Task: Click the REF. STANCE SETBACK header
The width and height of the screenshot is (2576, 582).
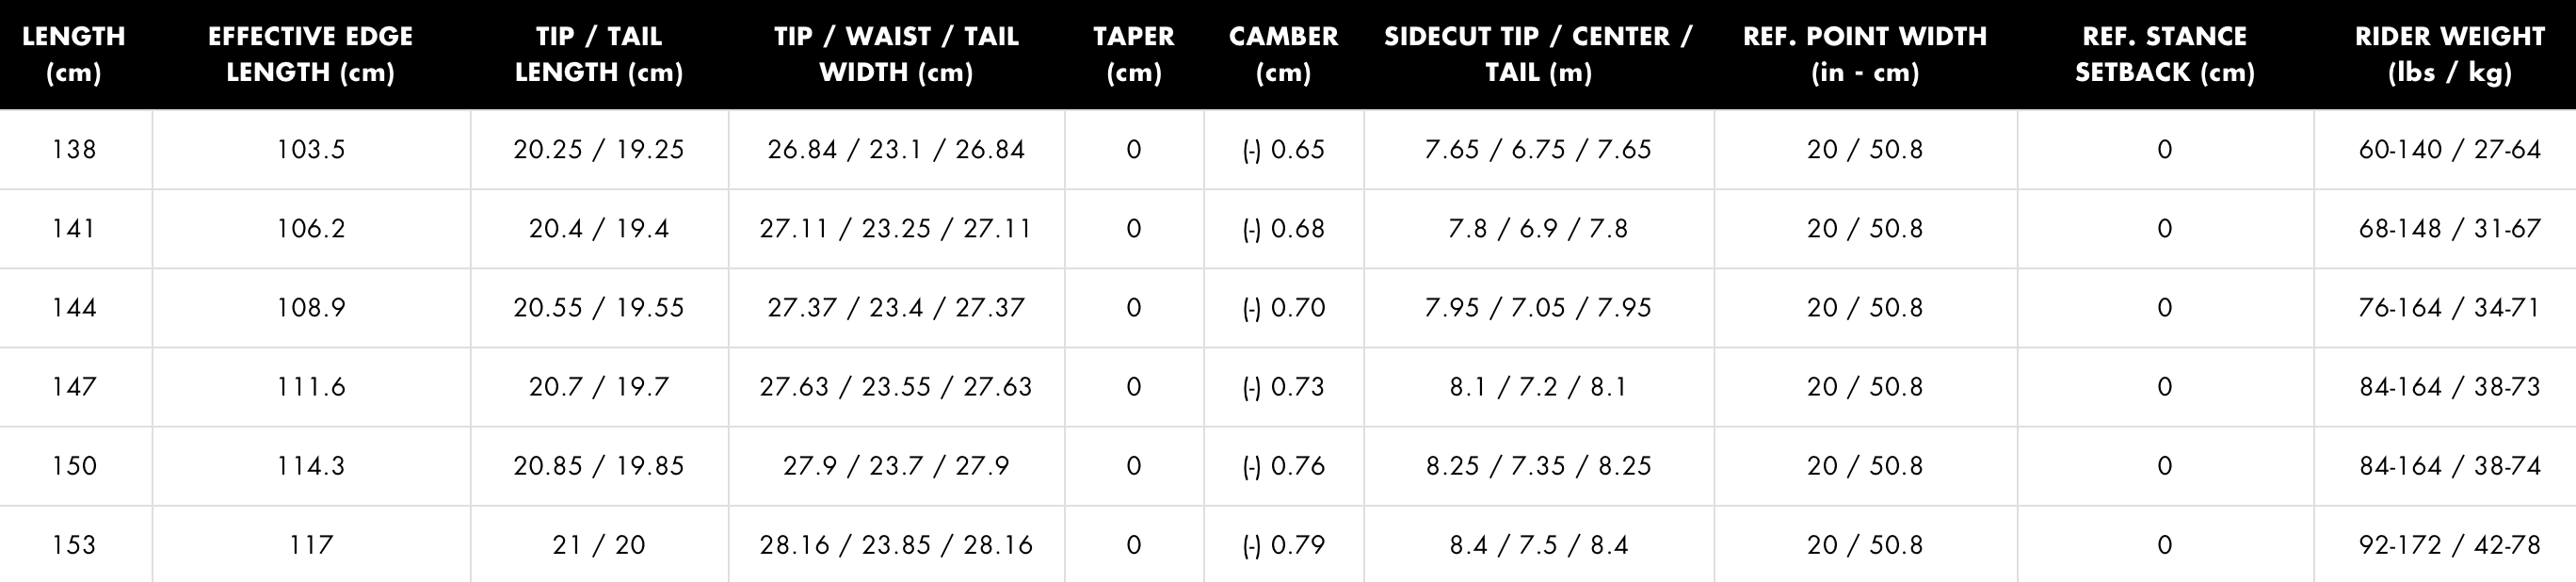Action: click(2164, 54)
